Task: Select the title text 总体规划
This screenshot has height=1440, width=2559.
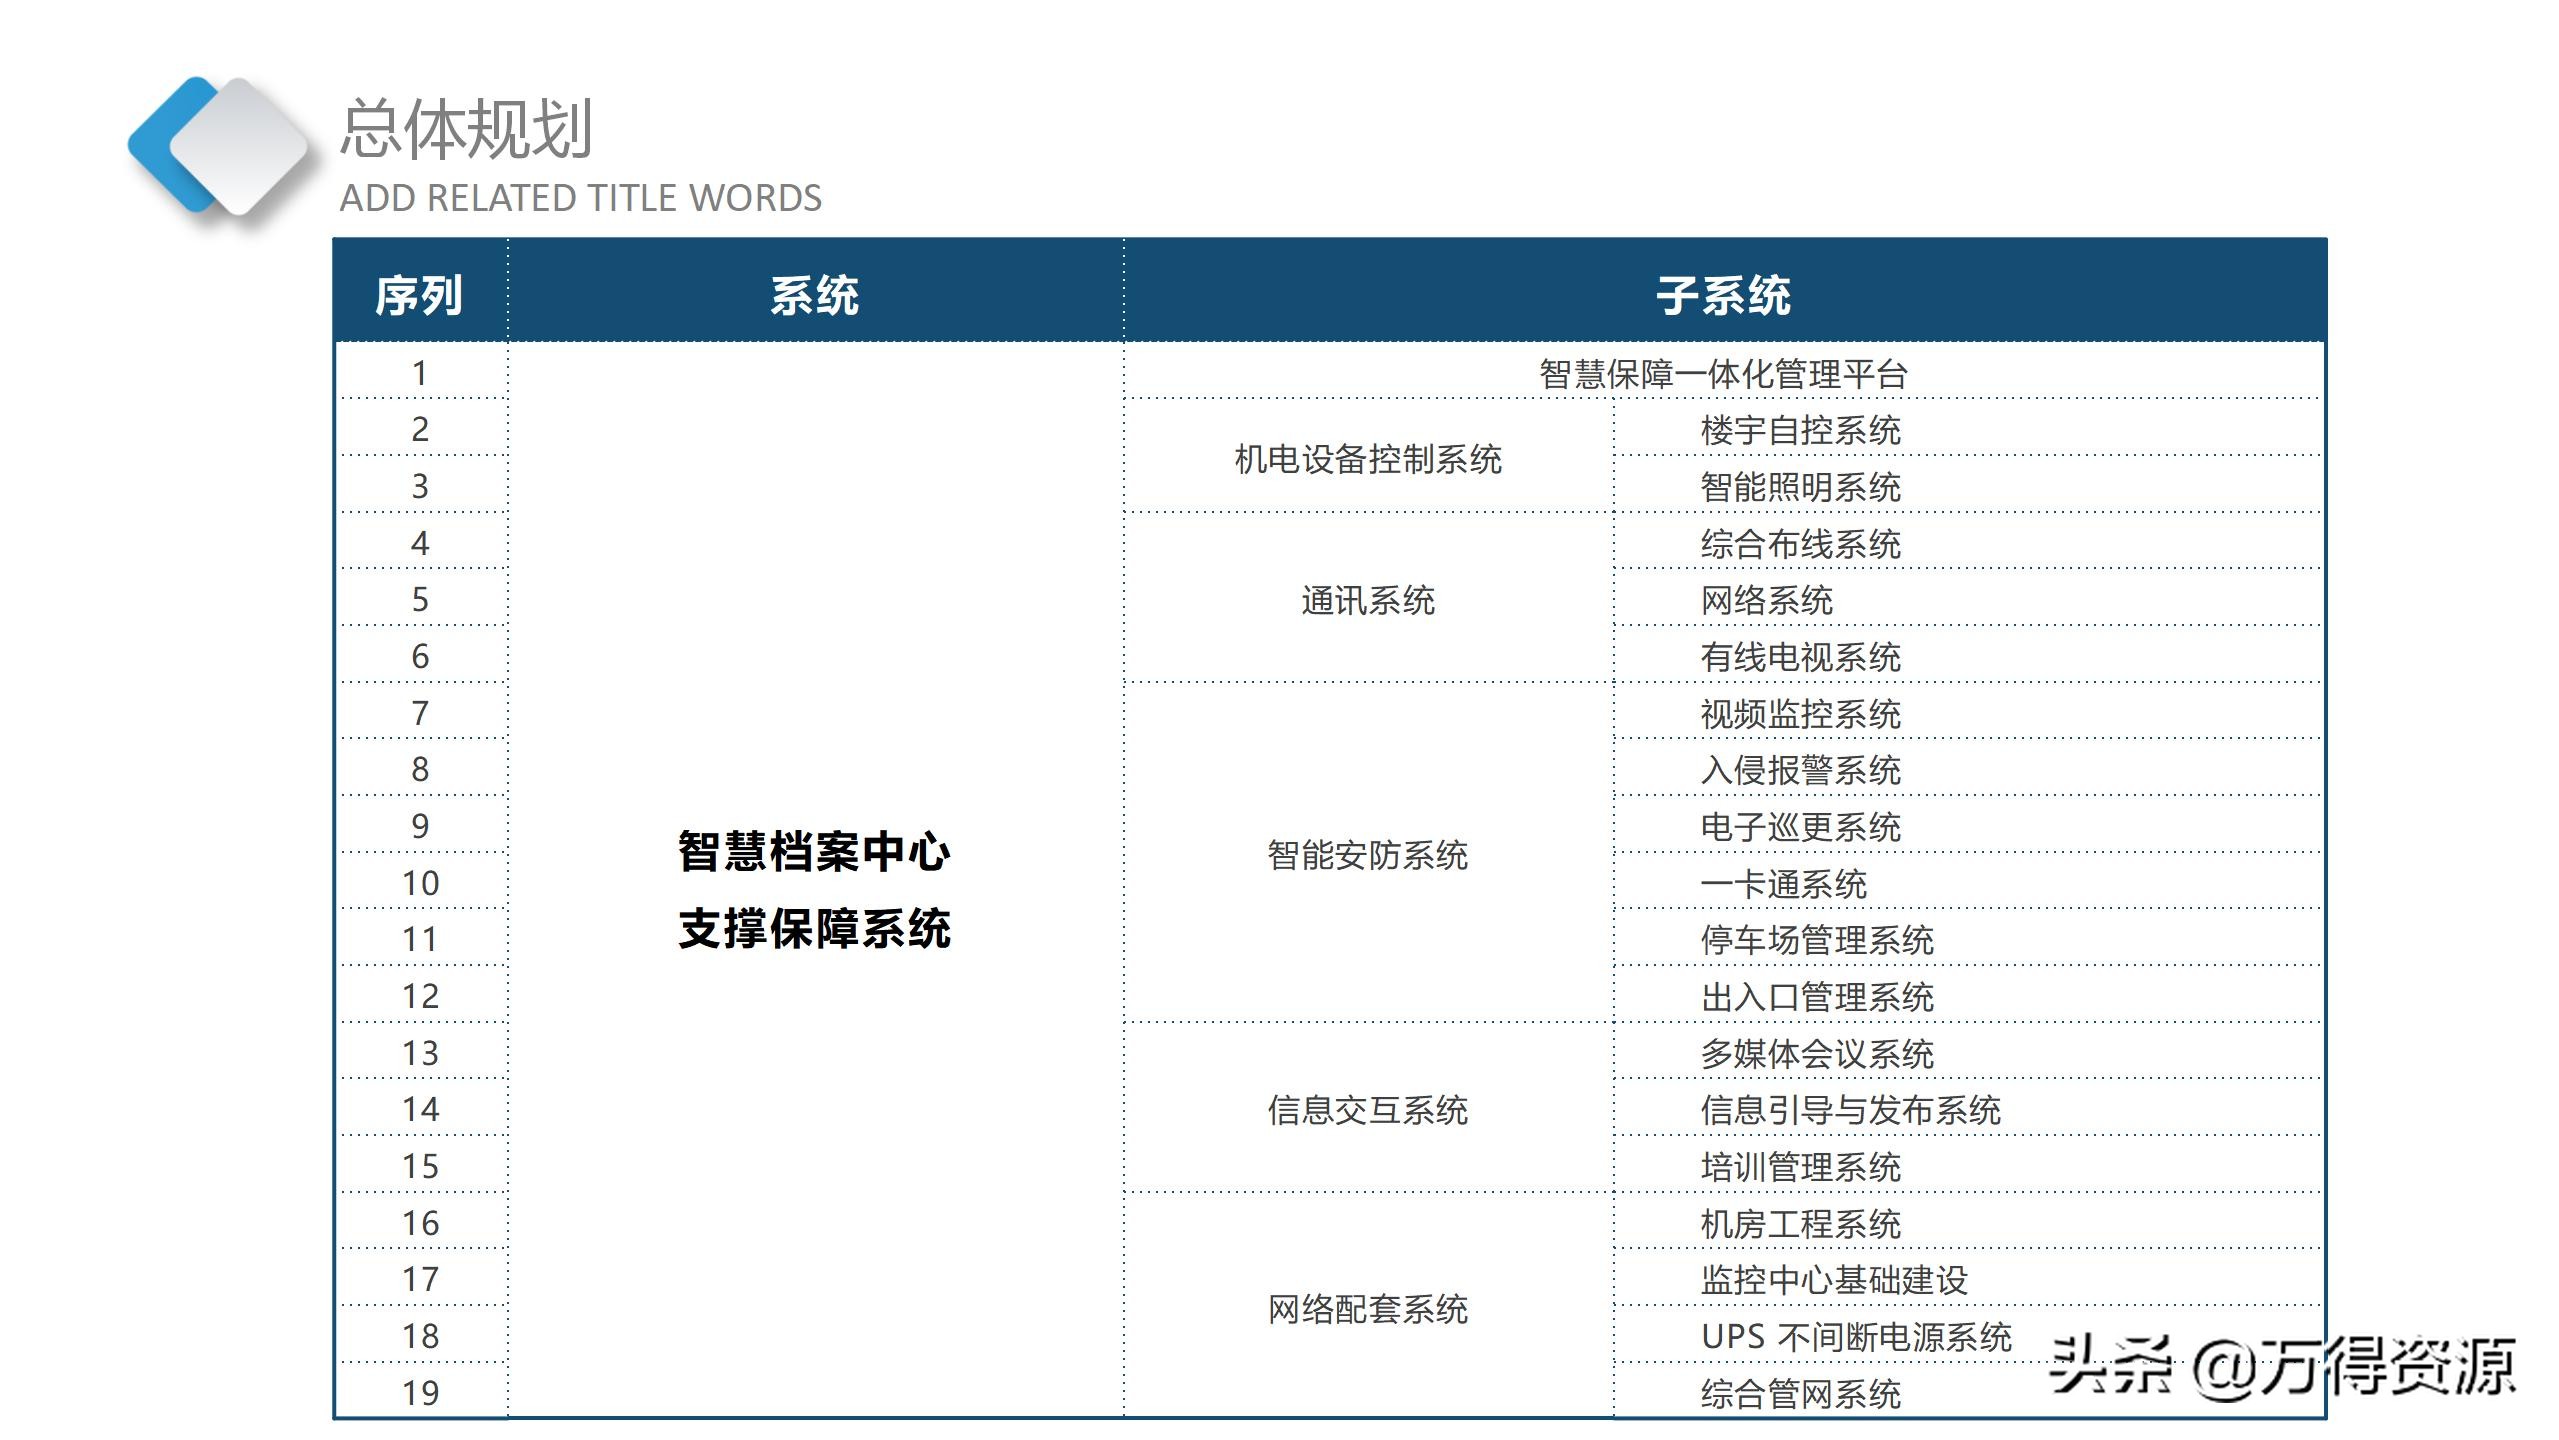Action: [467, 129]
